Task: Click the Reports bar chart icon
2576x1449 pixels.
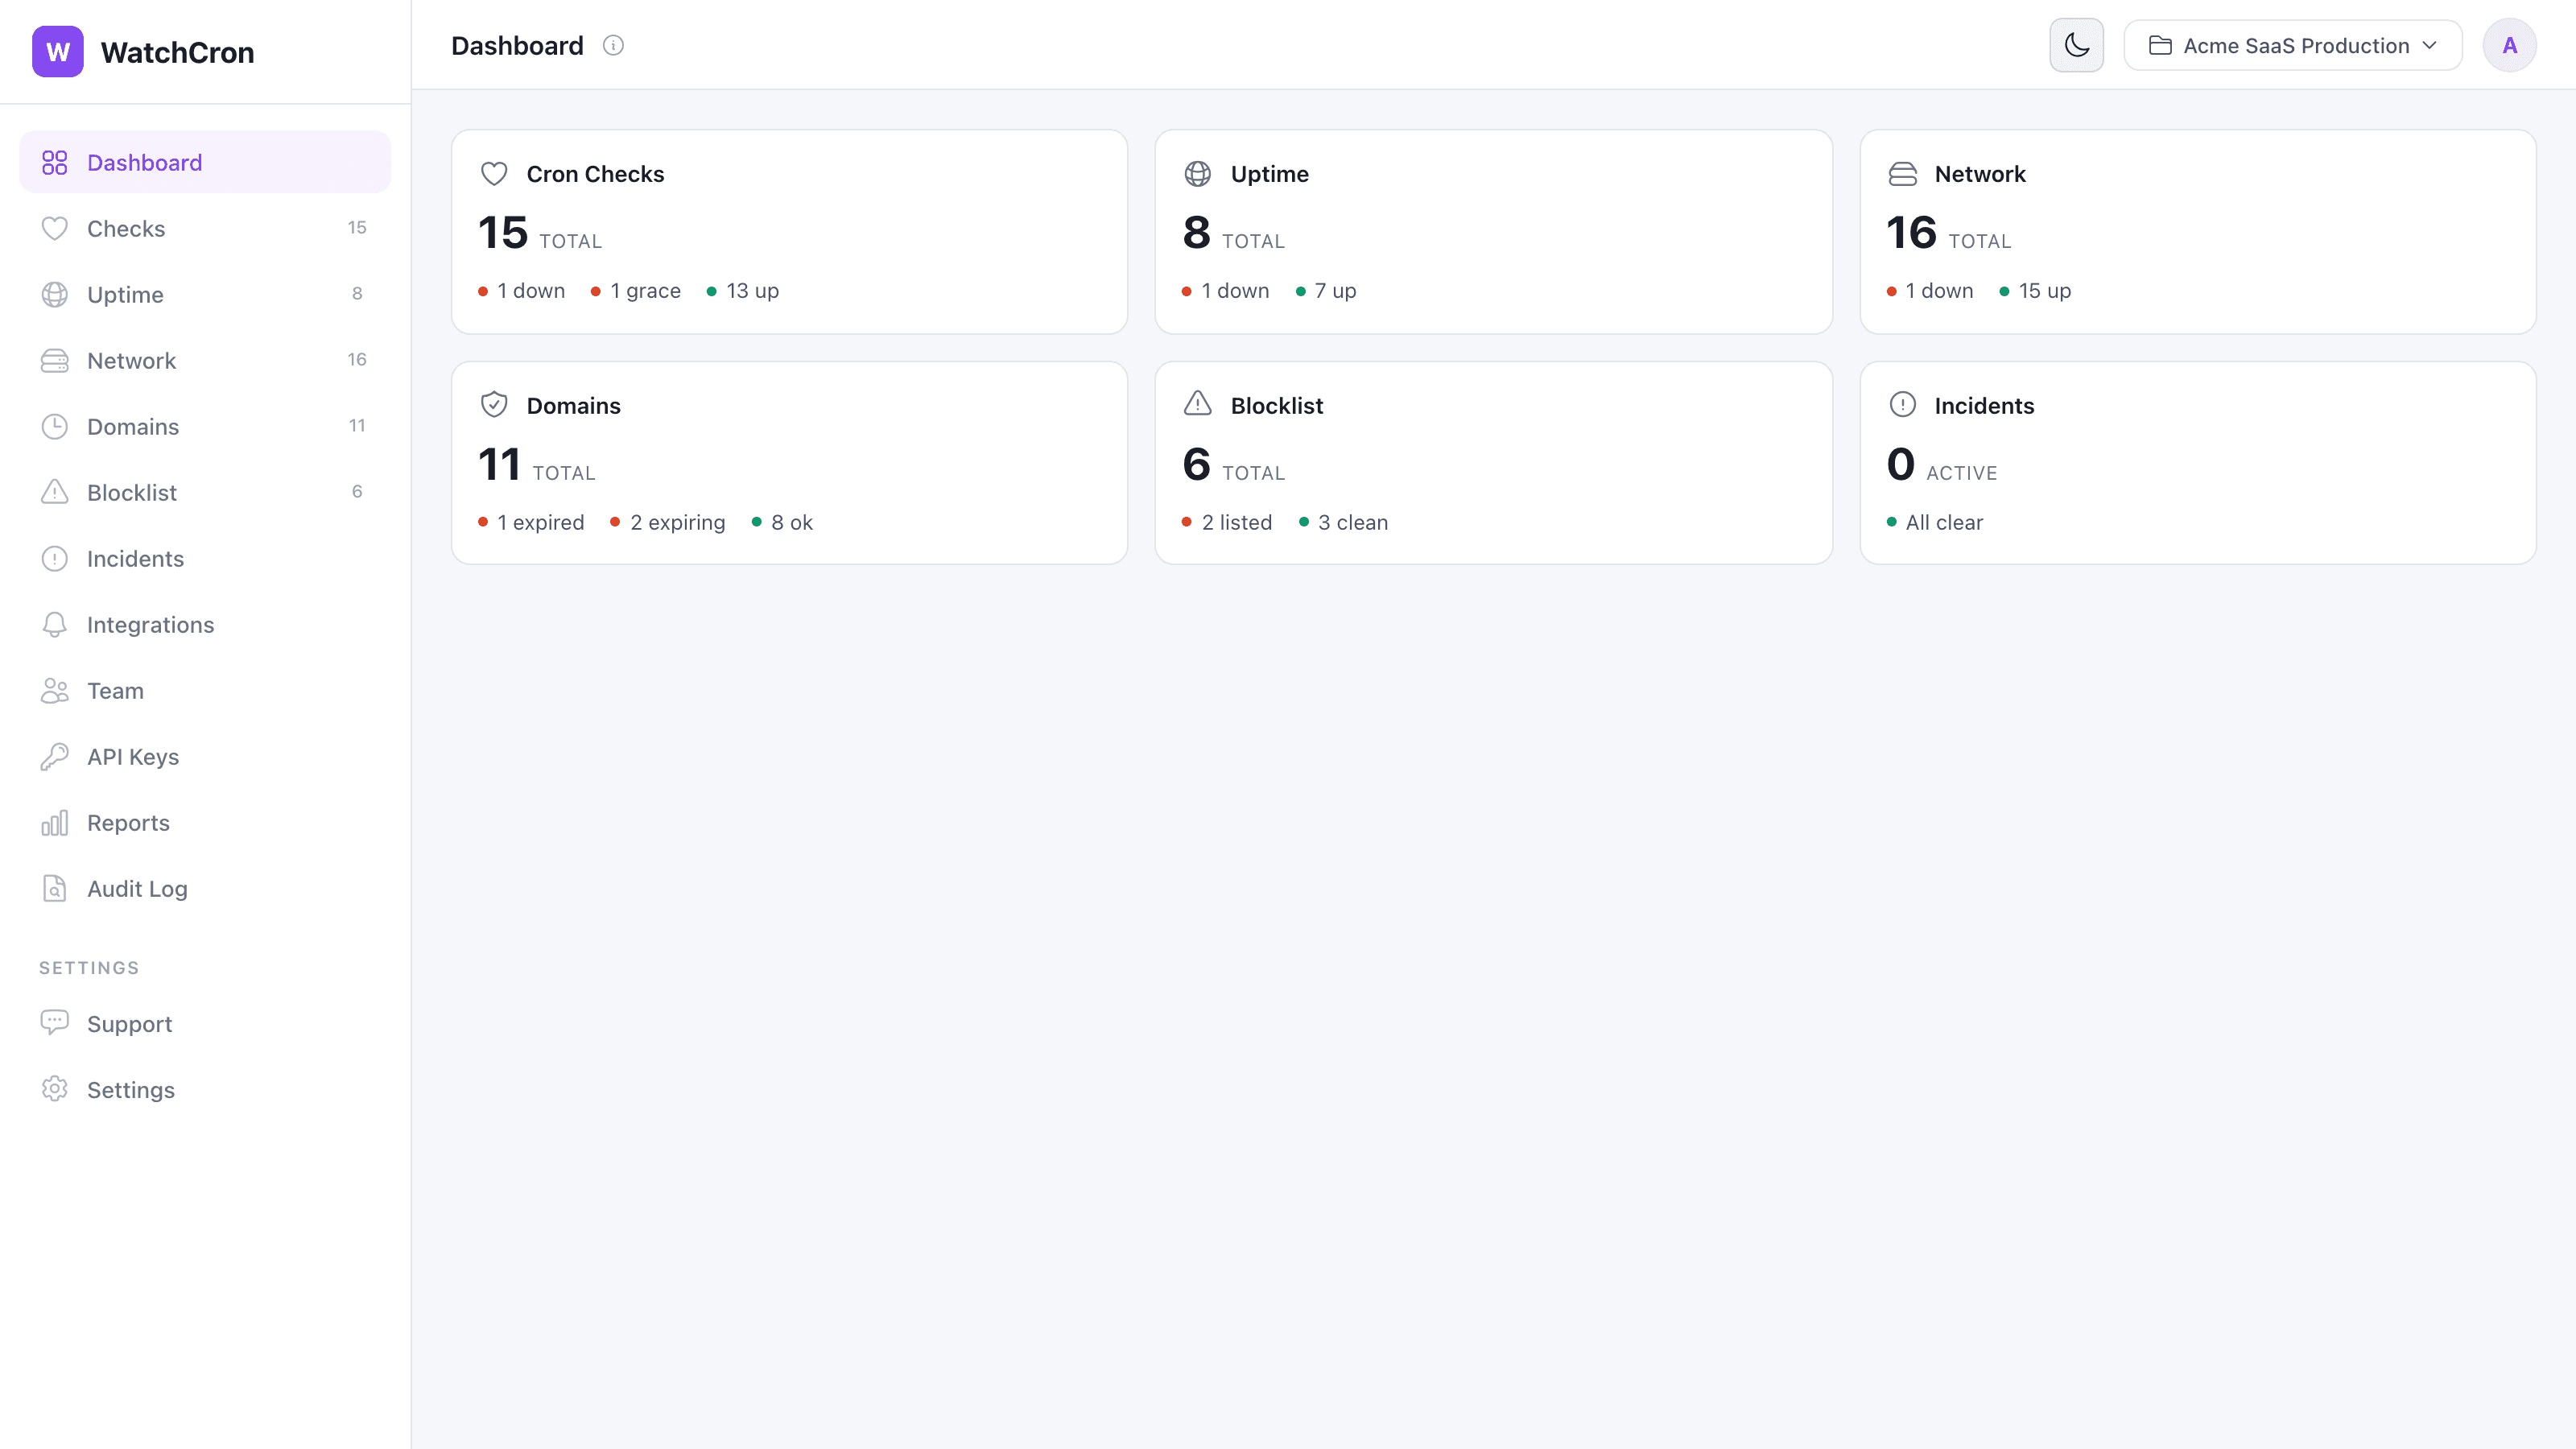Action: coord(55,822)
